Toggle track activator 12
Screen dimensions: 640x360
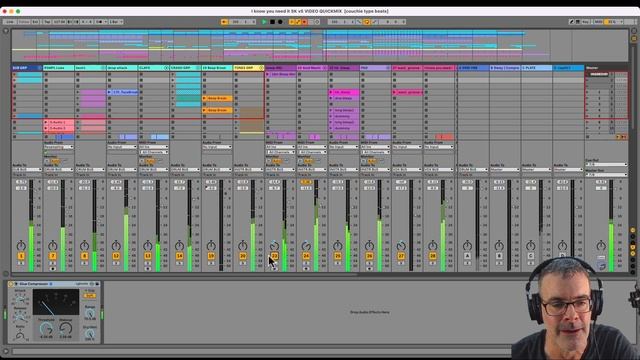coord(116,256)
